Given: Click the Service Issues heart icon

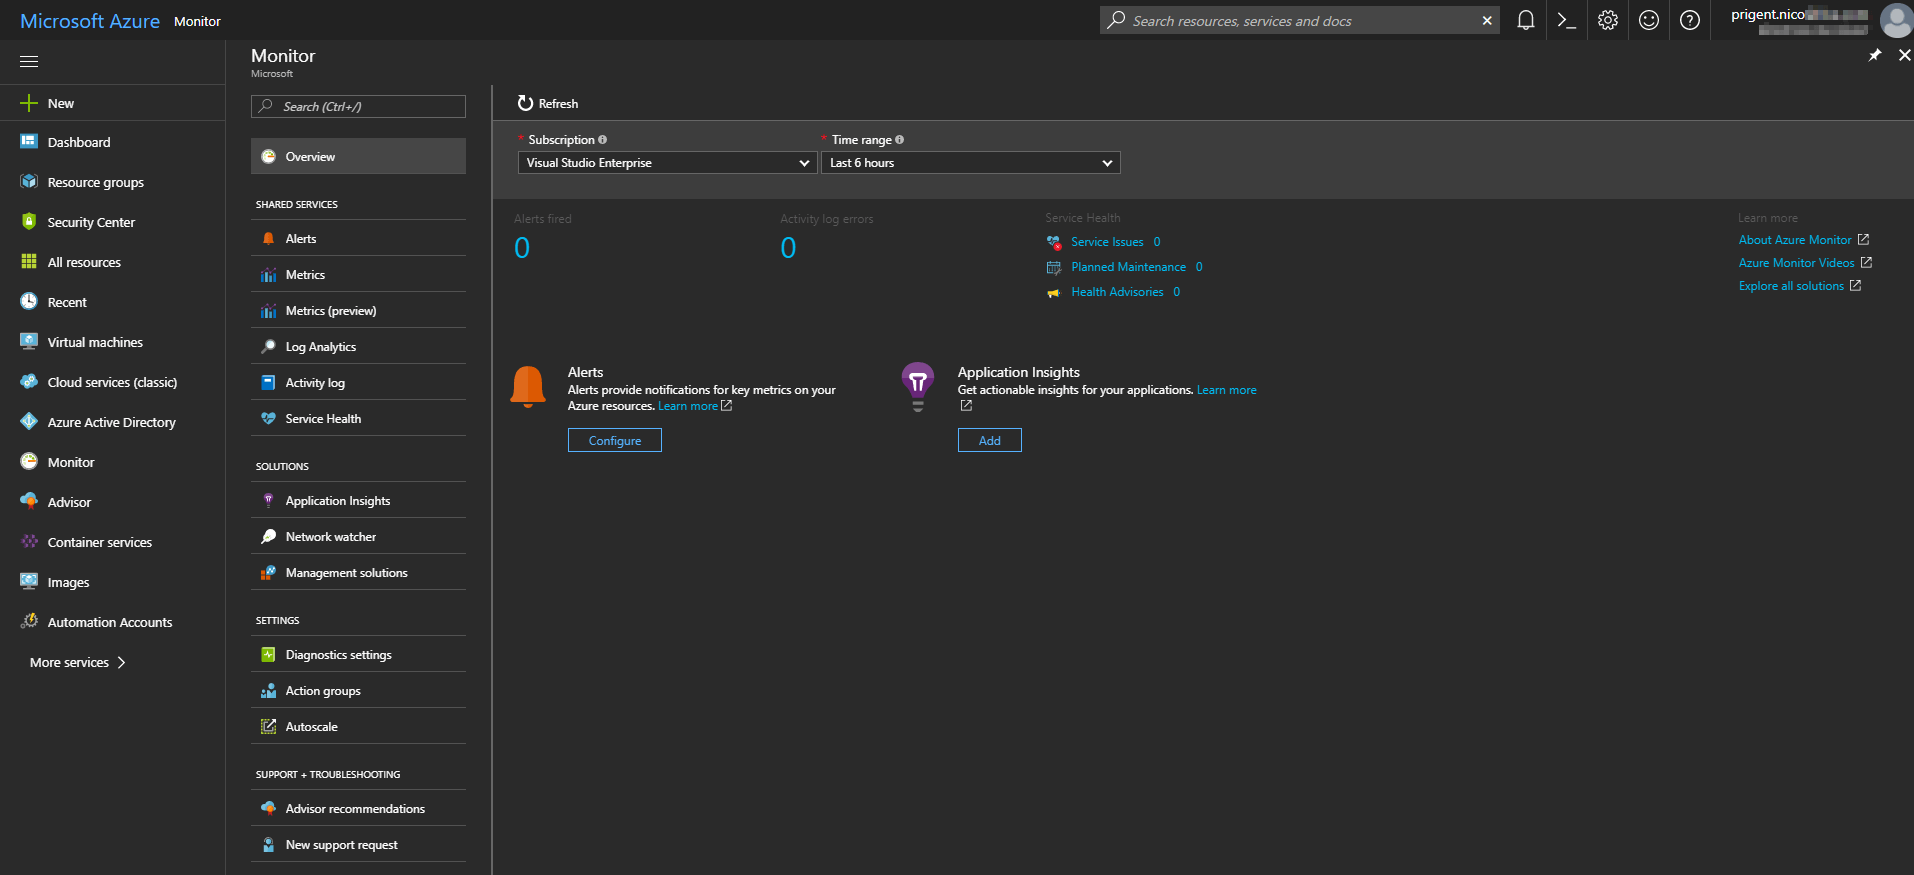Looking at the screenshot, I should [1054, 242].
